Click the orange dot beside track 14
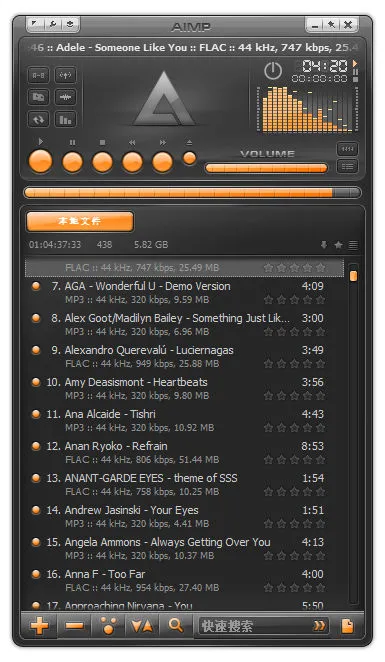385x662 pixels. point(36,510)
